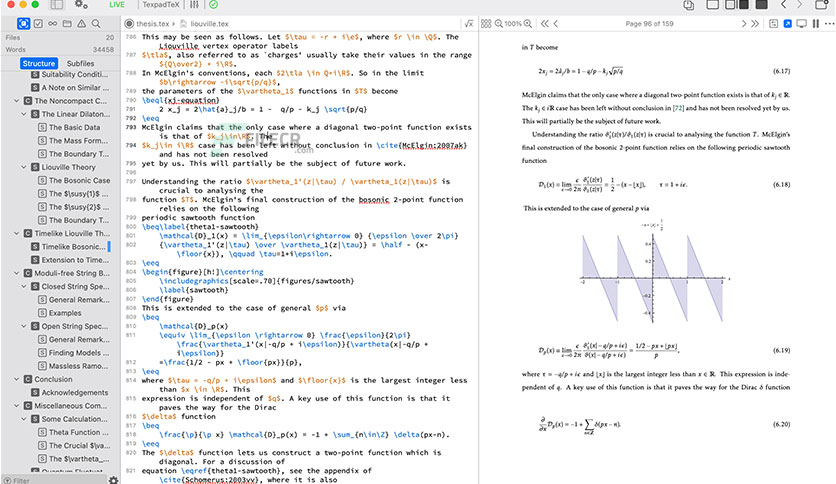Switch to the Structure tab
Image resolution: width=836 pixels, height=484 pixels.
tap(38, 63)
